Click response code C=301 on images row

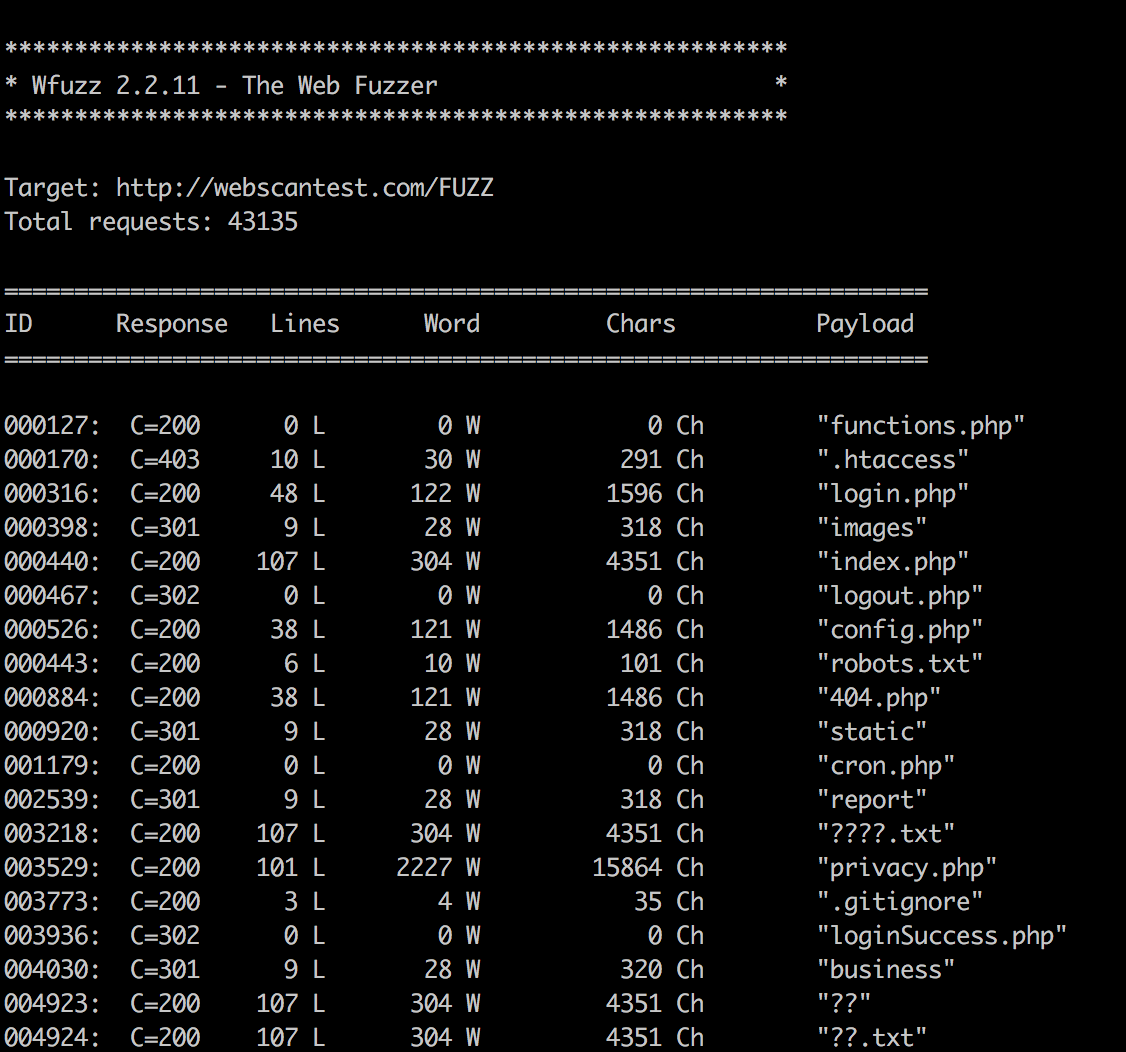tap(165, 528)
